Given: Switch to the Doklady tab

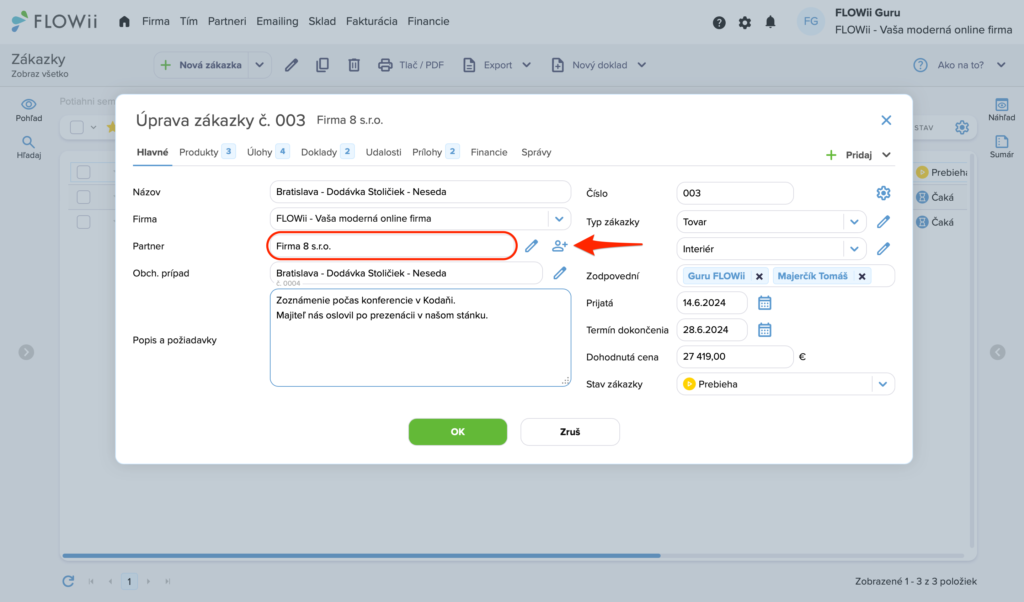Looking at the screenshot, I should 327,152.
